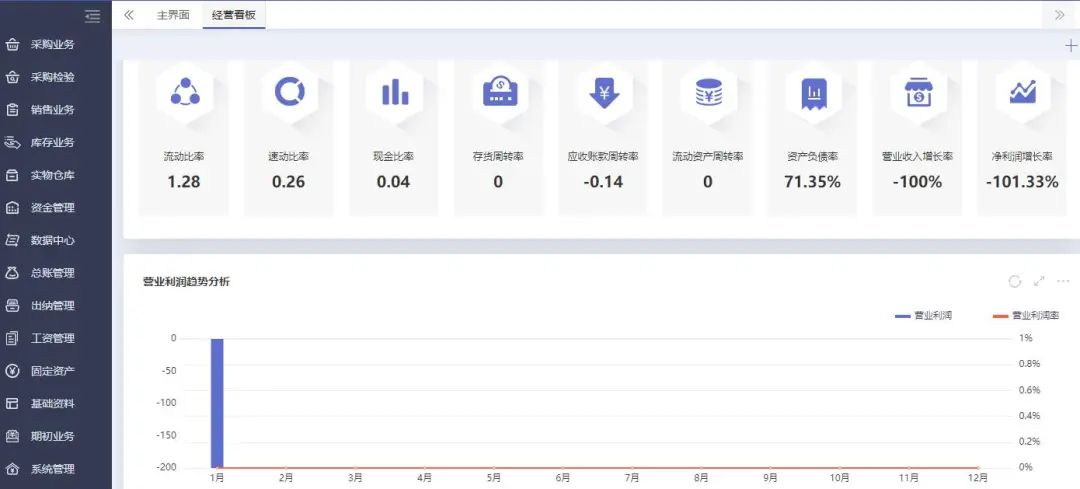This screenshot has height=489, width=1080.
Task: Toggle the 营业利润率 legend series
Action: 1025,315
